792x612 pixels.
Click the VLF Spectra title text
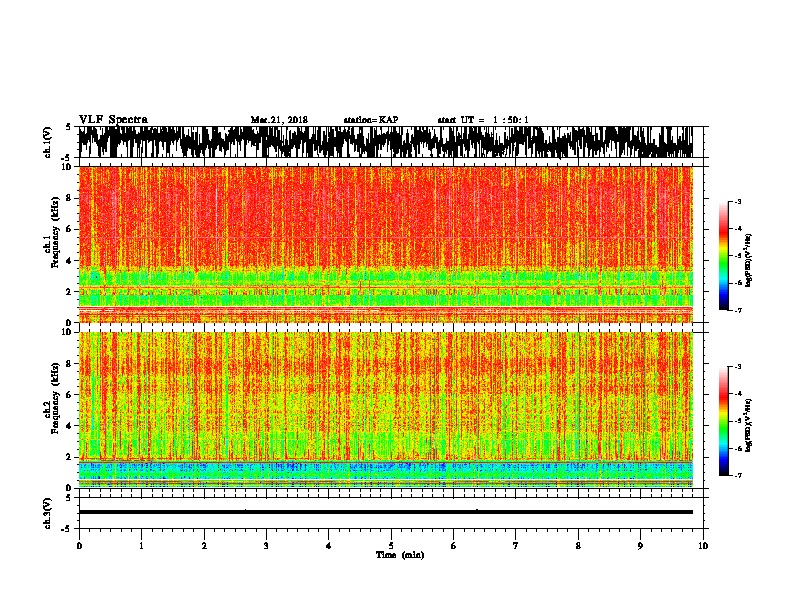tap(113, 120)
